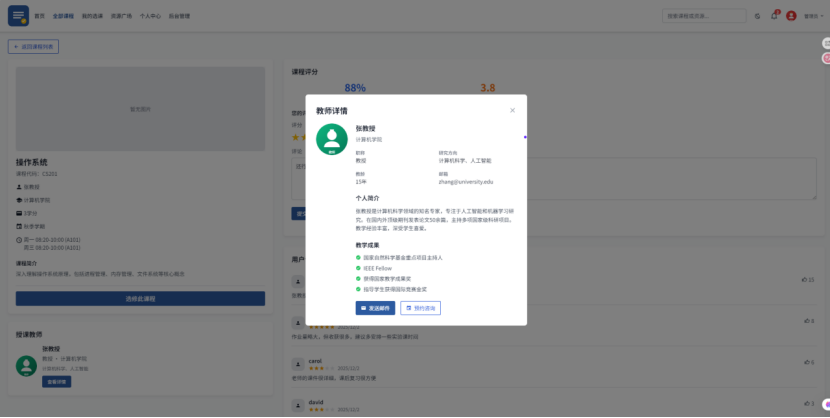The image size is (830, 418).
Task: Click the 张教授 name in the dialog
Action: click(x=365, y=128)
